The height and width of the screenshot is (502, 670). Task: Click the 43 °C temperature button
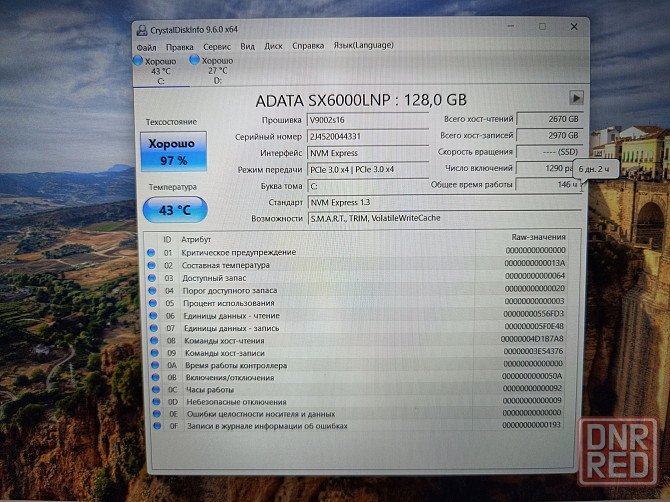175,210
